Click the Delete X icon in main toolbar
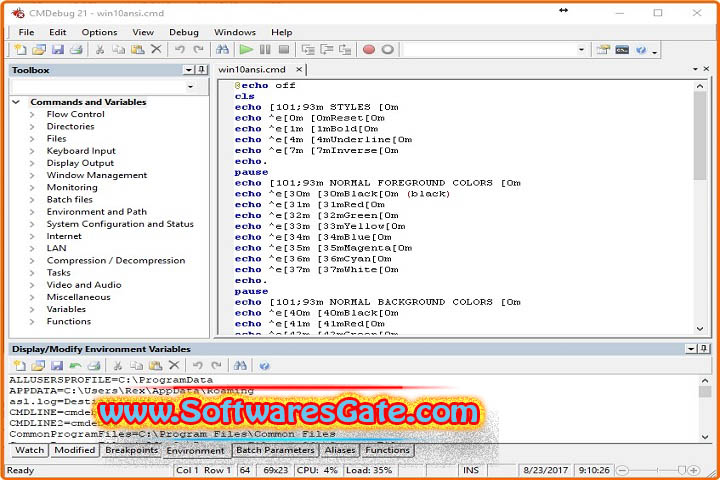The width and height of the screenshot is (720, 480). (x=156, y=49)
